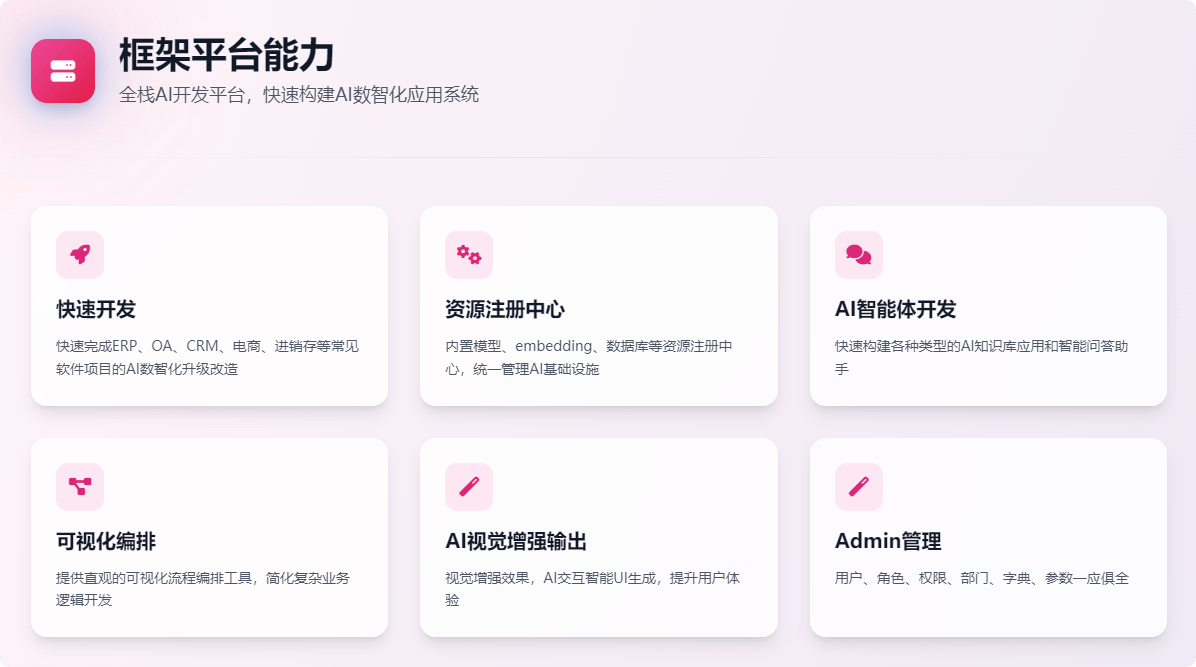Click the description about 可视化流程编排工具
The width and height of the screenshot is (1196, 667).
click(x=202, y=589)
